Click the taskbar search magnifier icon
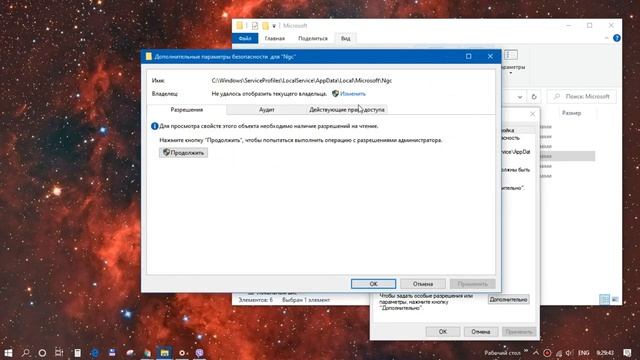This screenshot has width=640, height=360. point(25,352)
